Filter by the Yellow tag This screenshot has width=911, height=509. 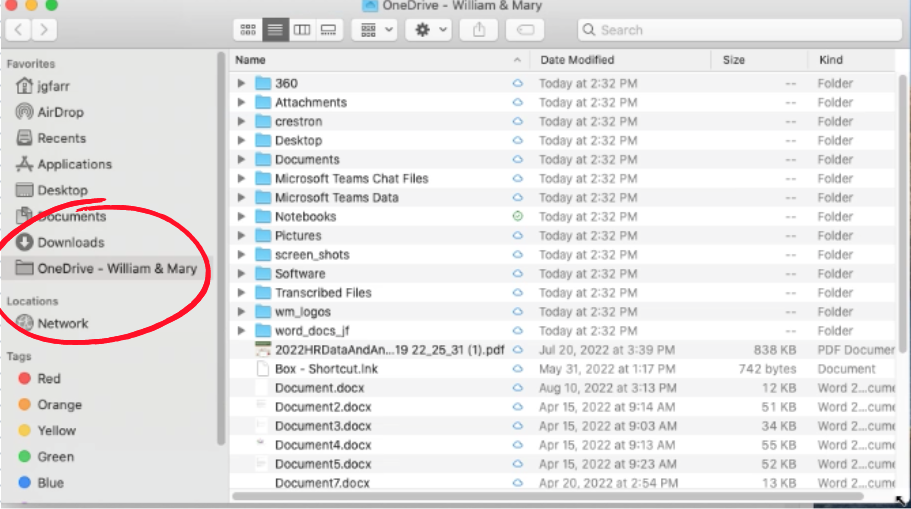tap(56, 431)
